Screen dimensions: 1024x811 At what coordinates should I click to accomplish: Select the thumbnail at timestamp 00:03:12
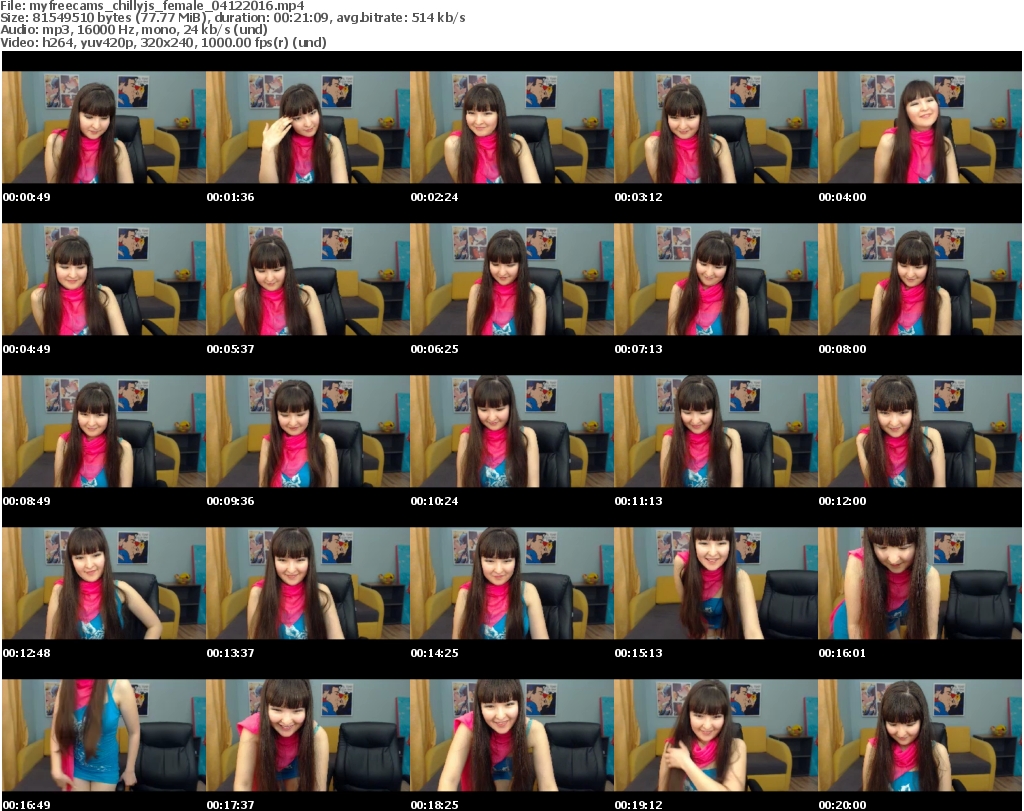click(x=715, y=127)
